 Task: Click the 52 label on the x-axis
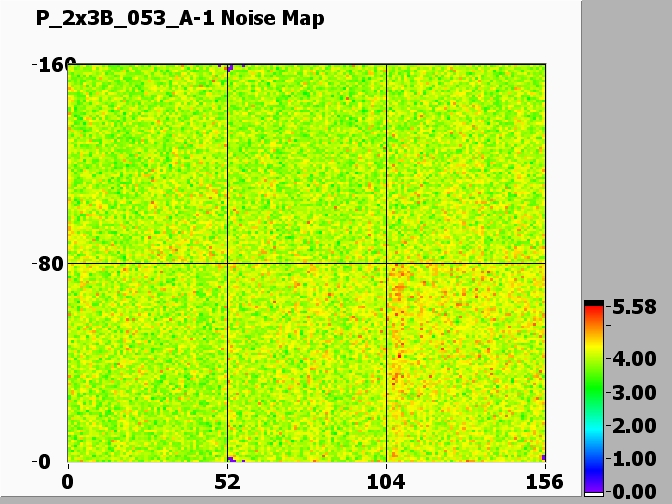click(x=228, y=482)
